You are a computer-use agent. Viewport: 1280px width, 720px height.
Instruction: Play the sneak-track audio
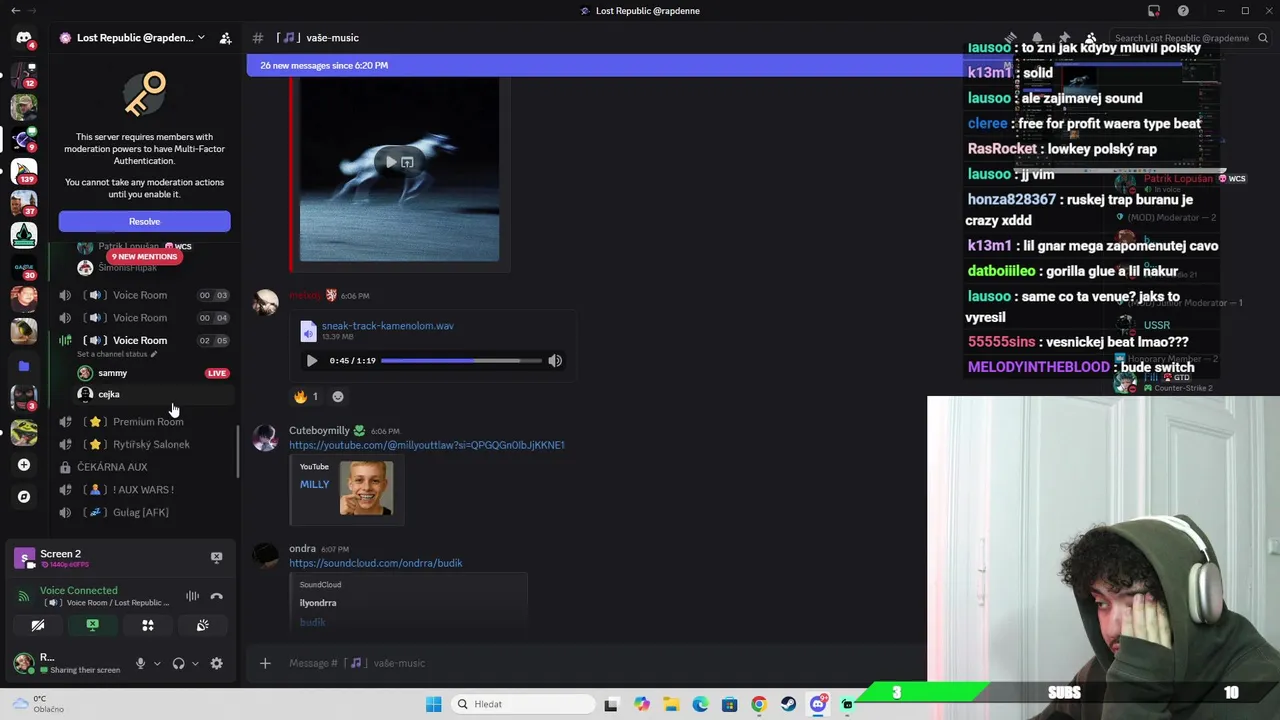point(312,361)
